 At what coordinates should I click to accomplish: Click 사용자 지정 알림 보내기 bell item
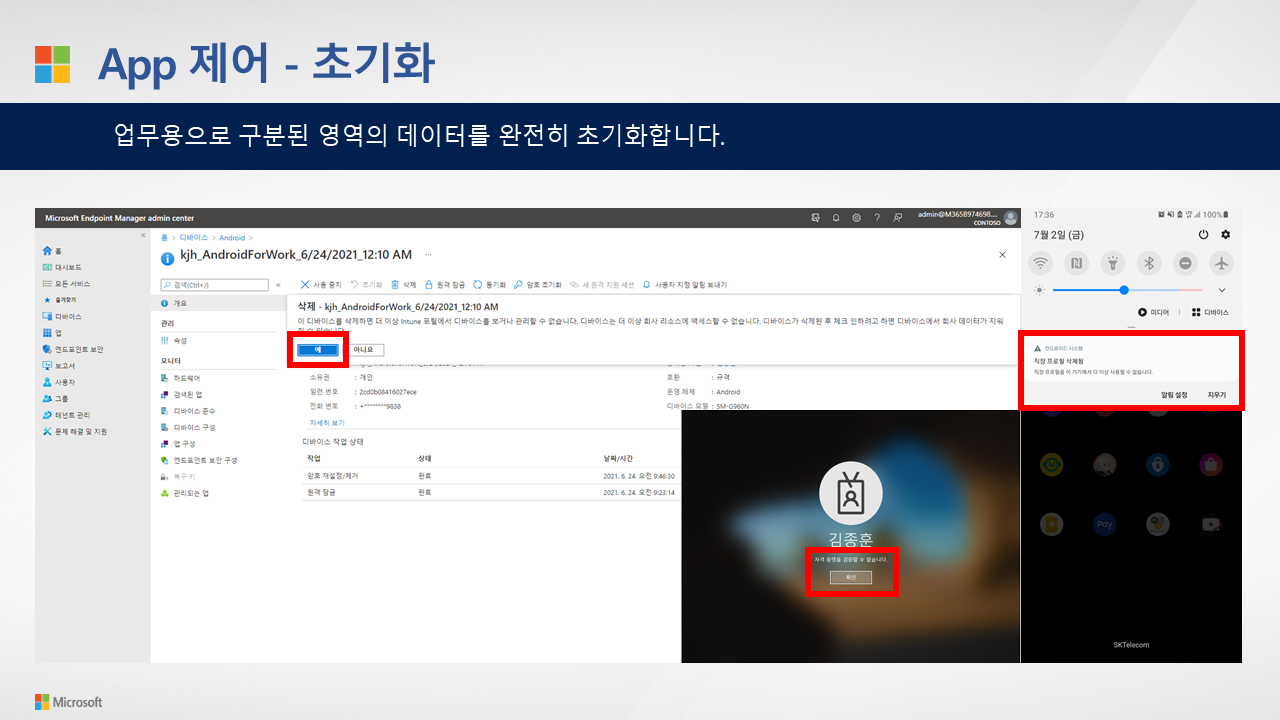click(685, 285)
